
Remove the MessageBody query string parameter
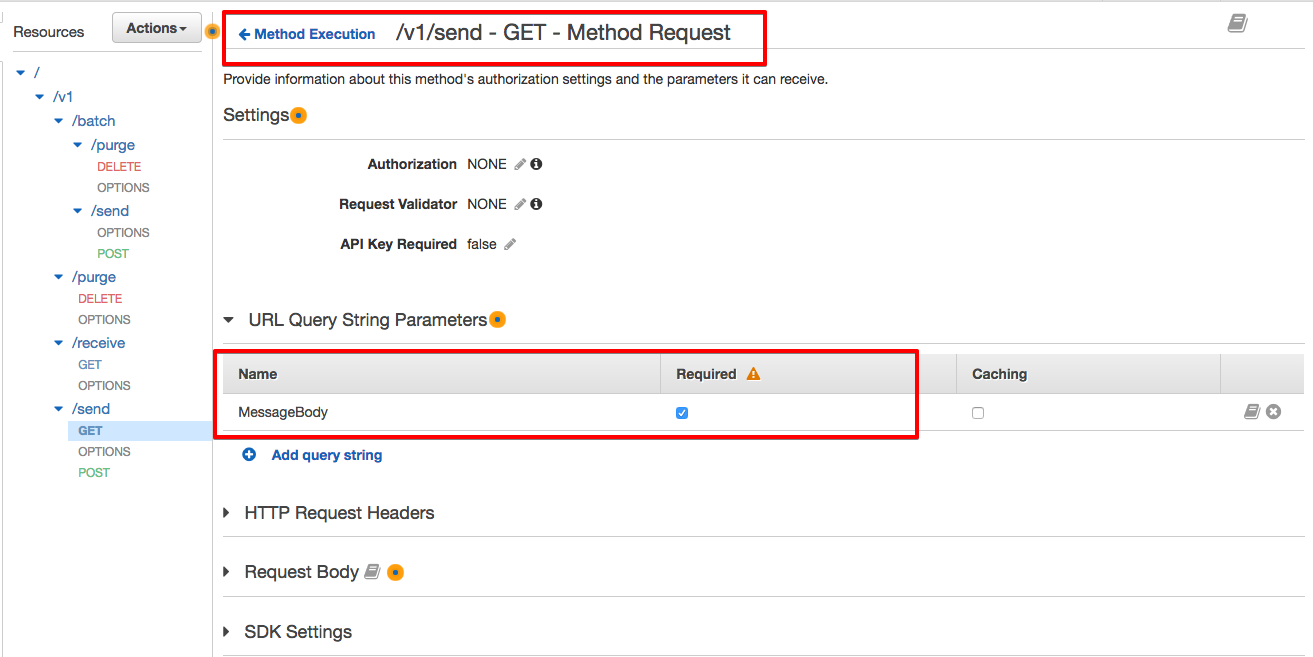coord(1273,411)
